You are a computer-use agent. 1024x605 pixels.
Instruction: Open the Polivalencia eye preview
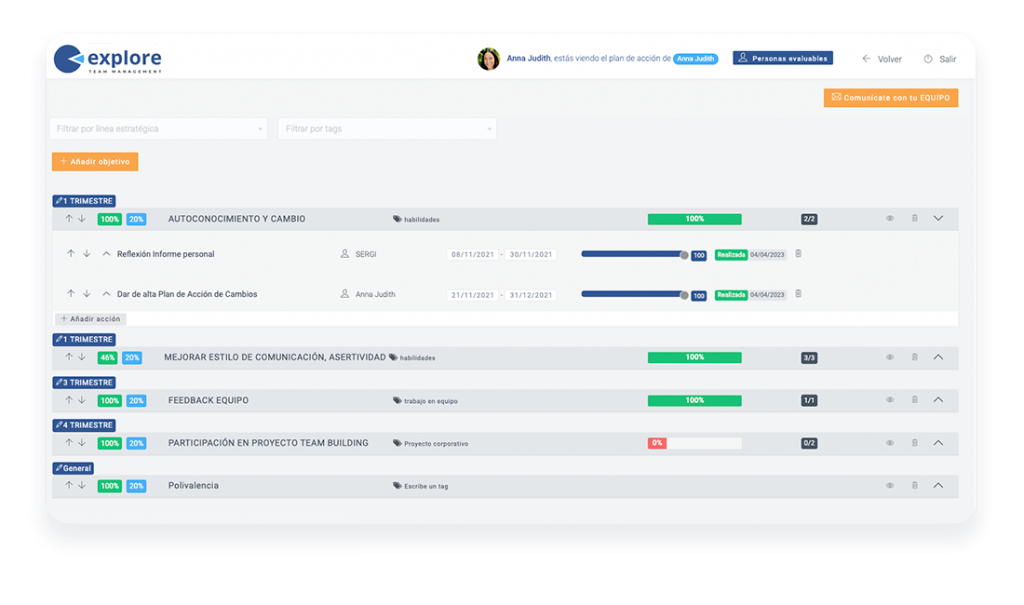[889, 485]
